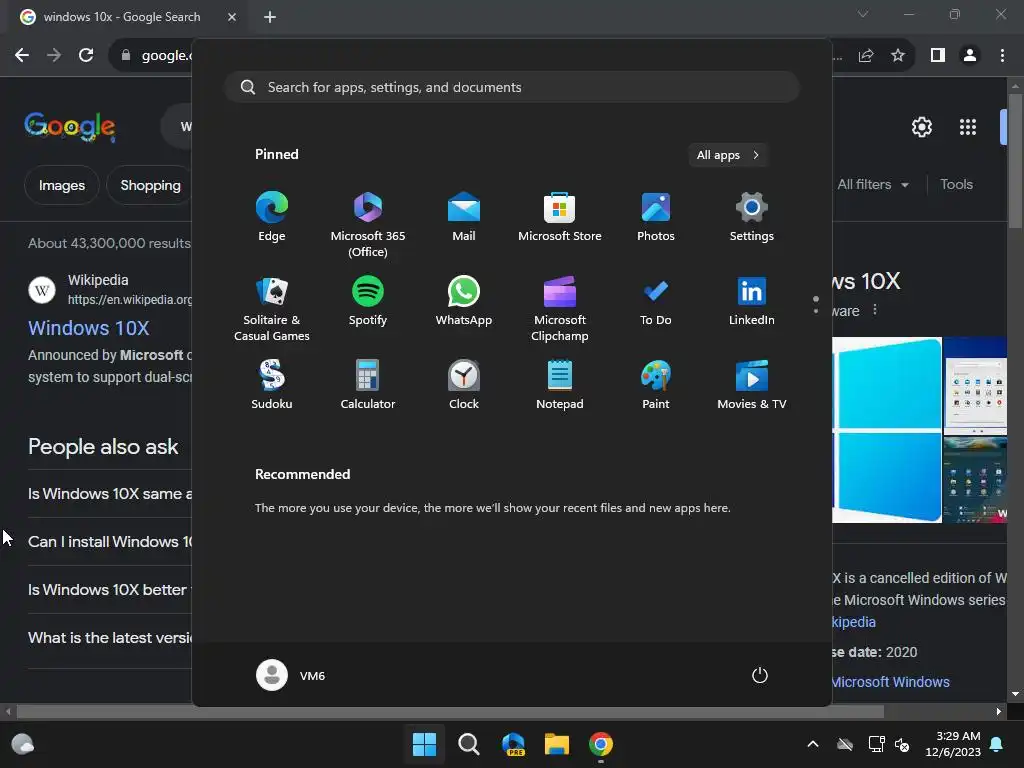Open taskbar Search
The width and height of the screenshot is (1024, 768).
tap(468, 744)
